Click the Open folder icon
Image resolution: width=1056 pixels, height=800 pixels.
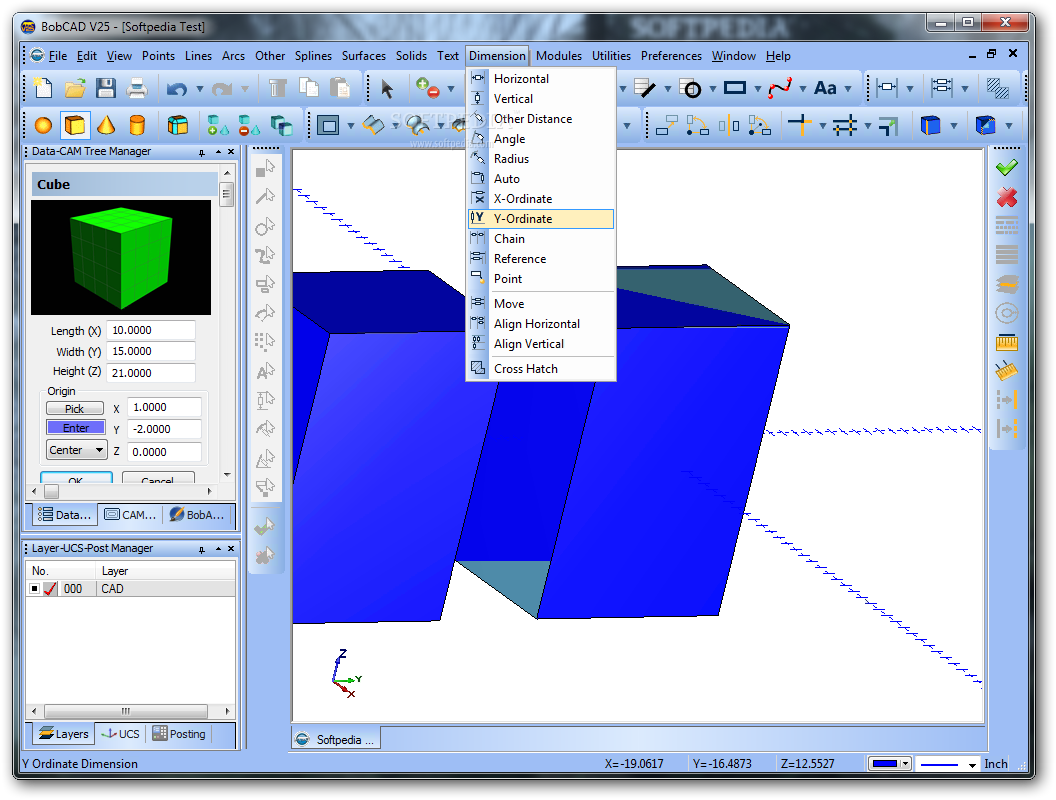75,88
